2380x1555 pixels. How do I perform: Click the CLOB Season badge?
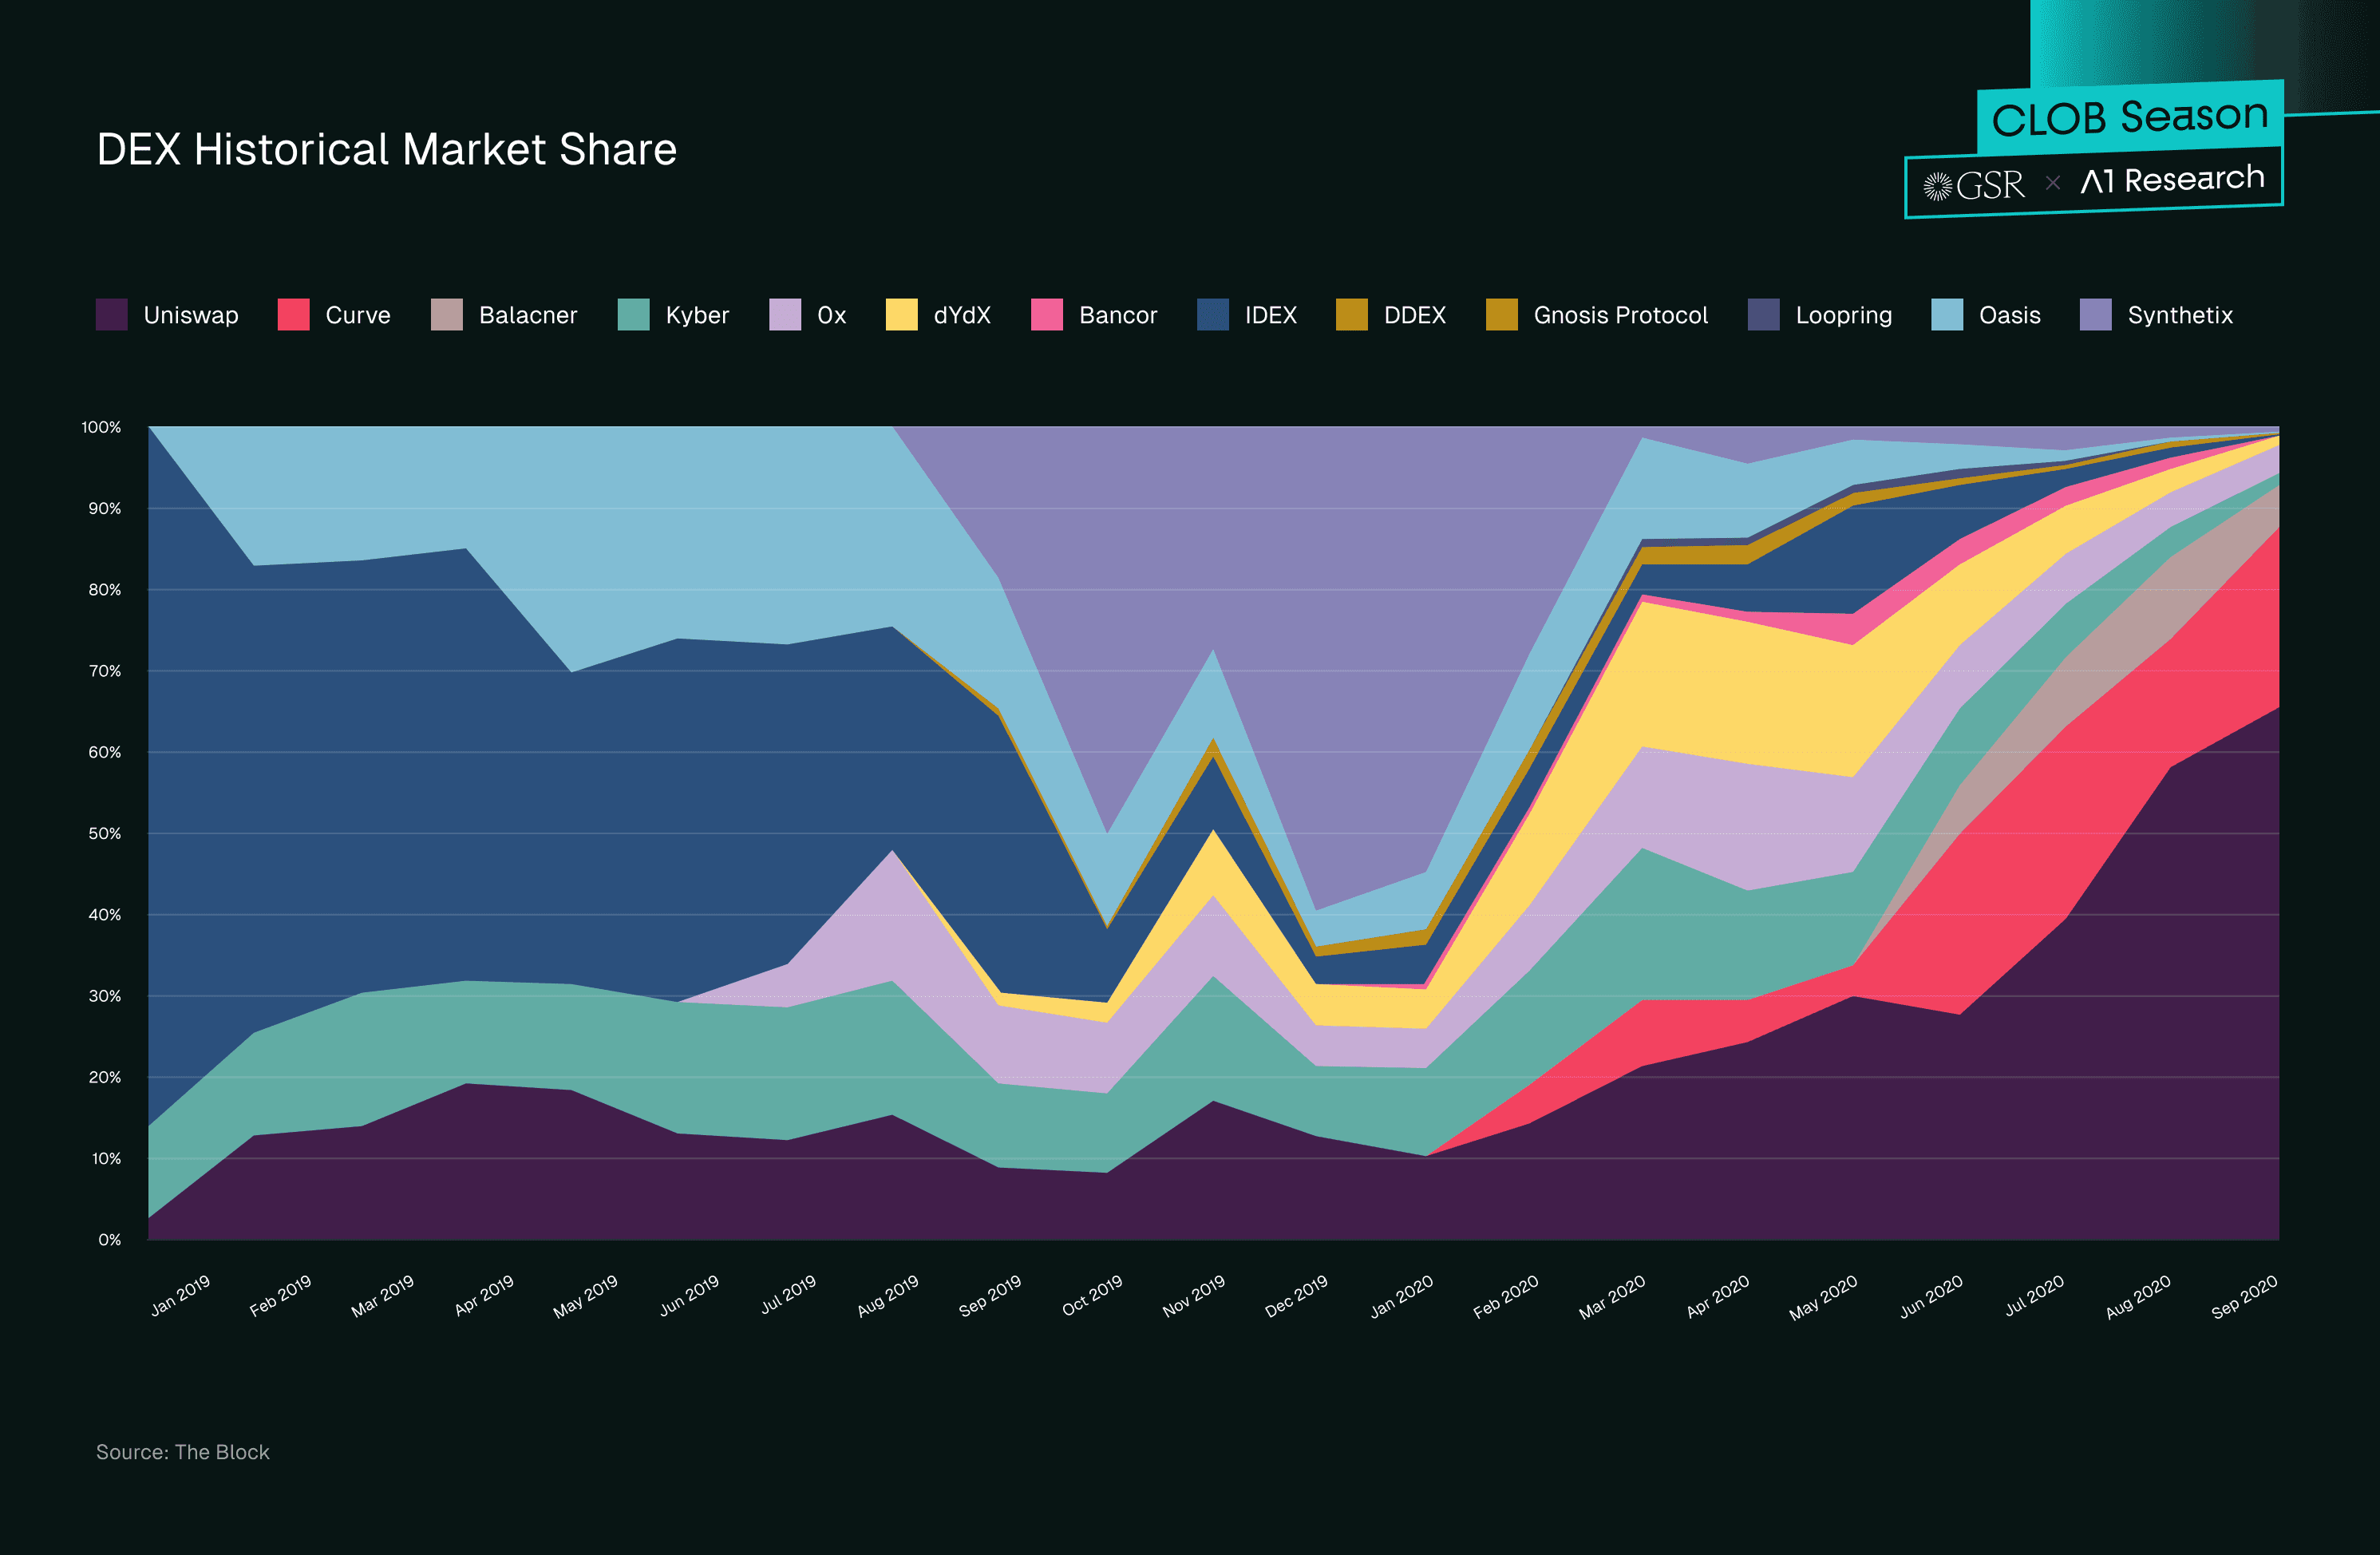click(x=2130, y=117)
